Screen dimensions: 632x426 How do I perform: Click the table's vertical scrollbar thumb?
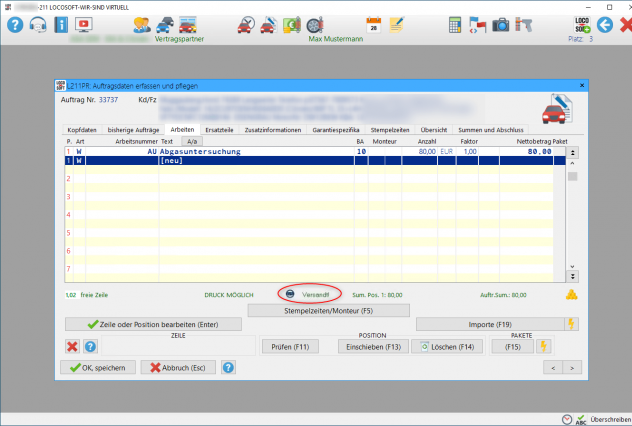572,176
